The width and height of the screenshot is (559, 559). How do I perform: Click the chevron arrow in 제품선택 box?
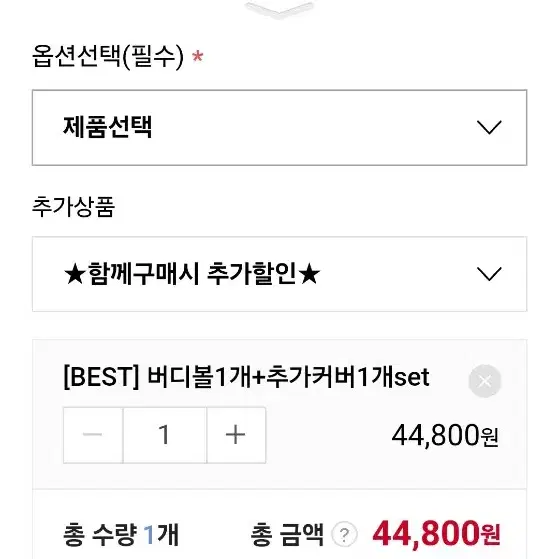click(489, 127)
